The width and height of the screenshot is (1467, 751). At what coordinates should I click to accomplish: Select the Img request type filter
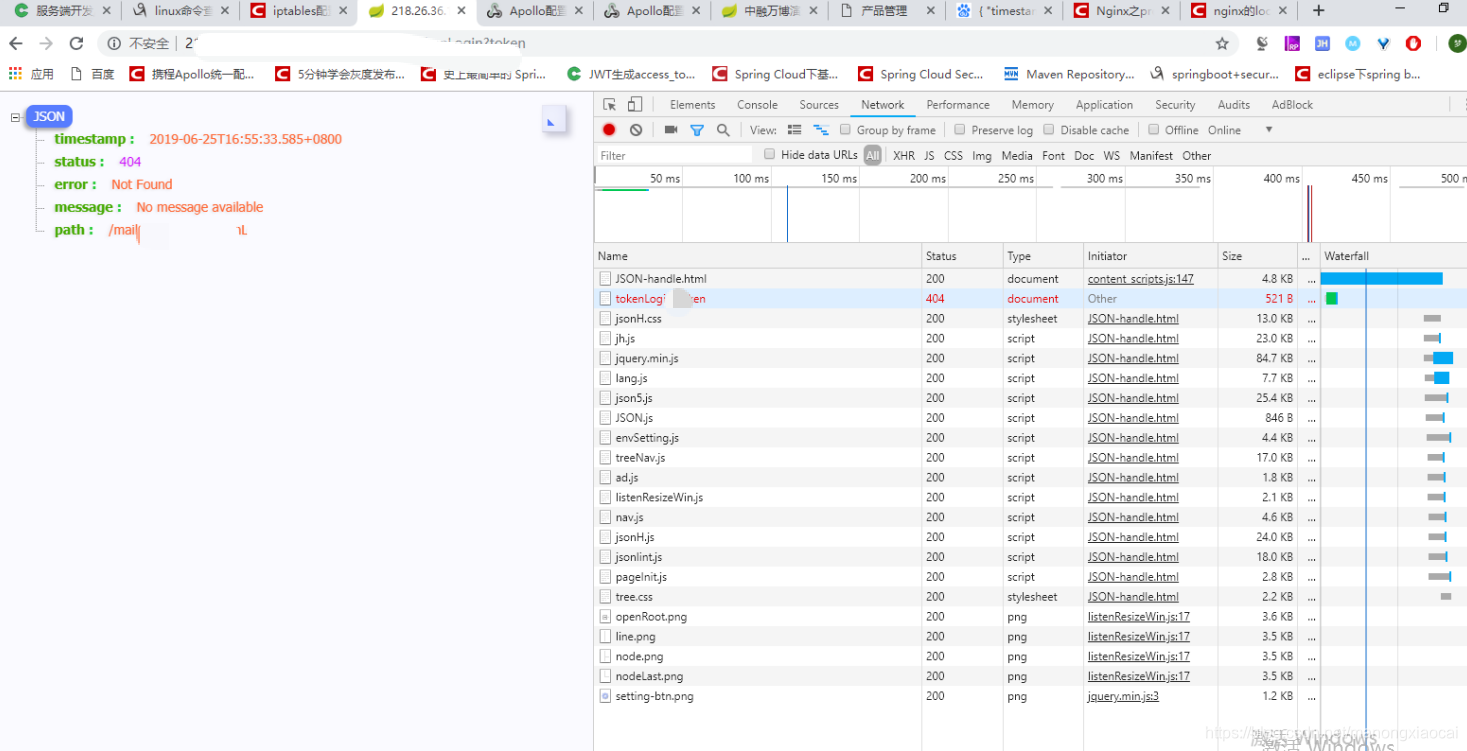pos(982,156)
